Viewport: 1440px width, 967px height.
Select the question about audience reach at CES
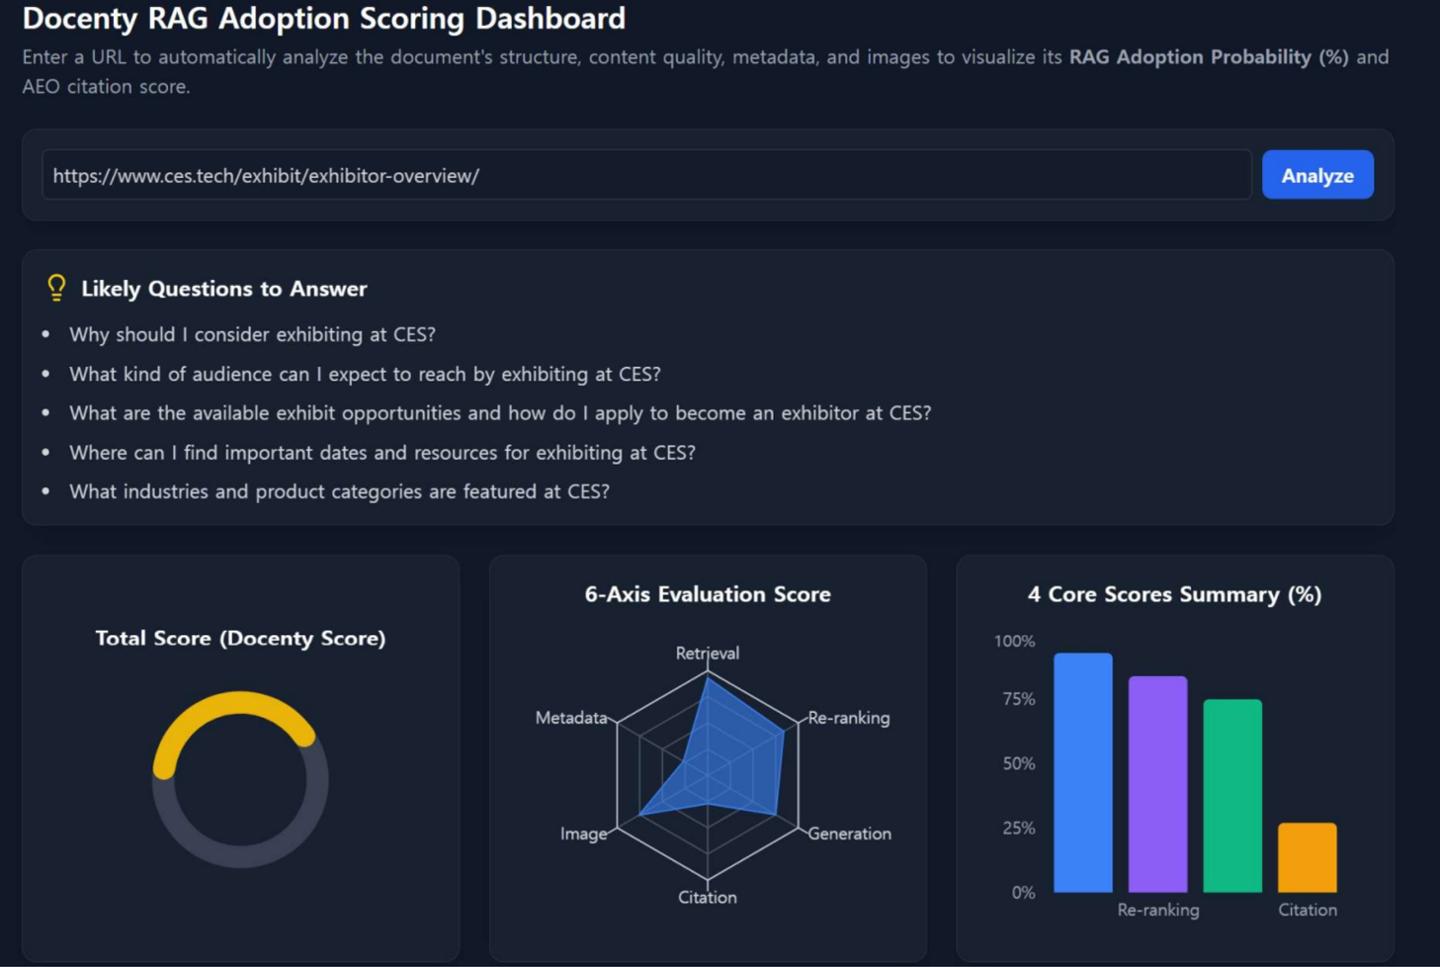point(364,374)
